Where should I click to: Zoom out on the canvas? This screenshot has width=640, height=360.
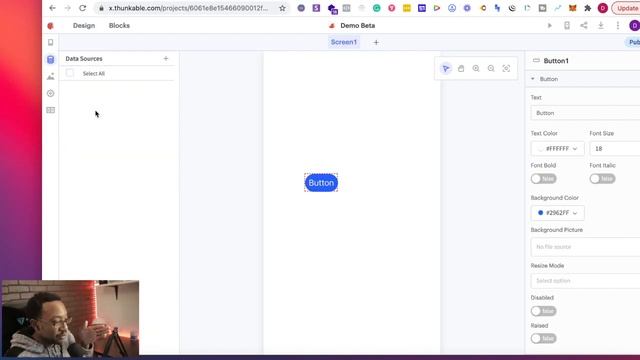coord(491,69)
